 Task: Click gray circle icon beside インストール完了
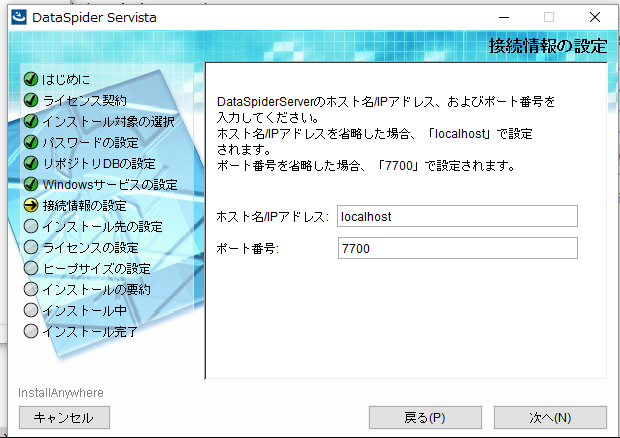[31, 331]
